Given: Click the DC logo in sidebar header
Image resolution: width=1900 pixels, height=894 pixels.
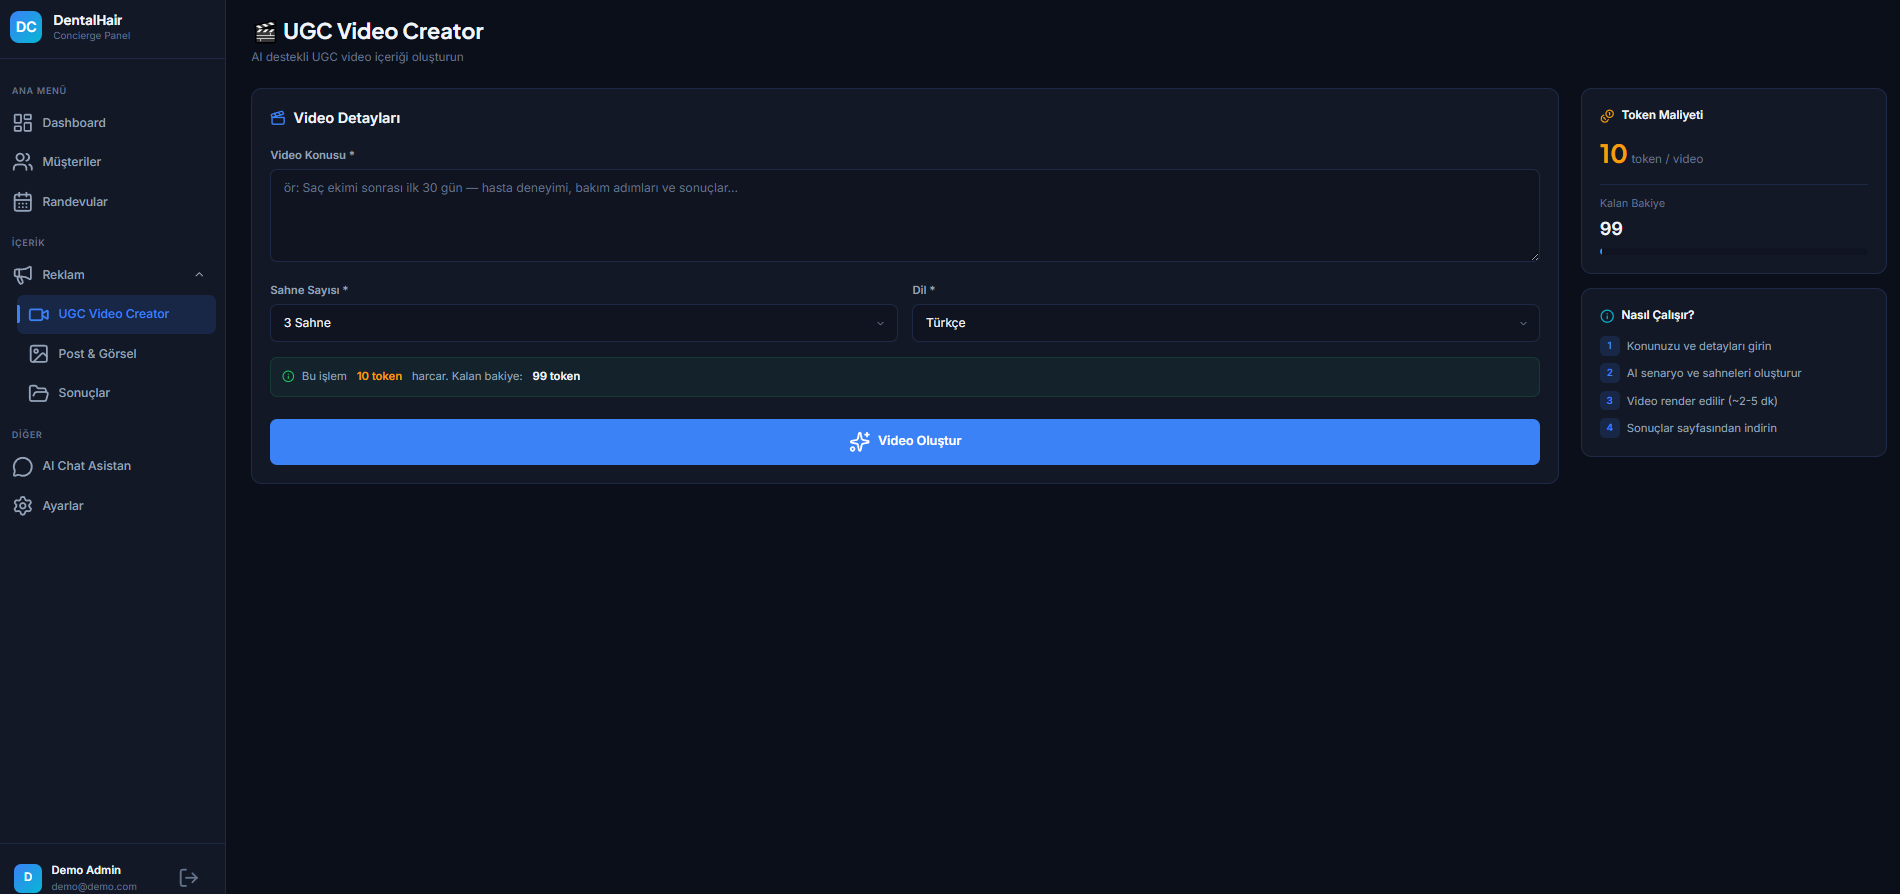Looking at the screenshot, I should [26, 27].
